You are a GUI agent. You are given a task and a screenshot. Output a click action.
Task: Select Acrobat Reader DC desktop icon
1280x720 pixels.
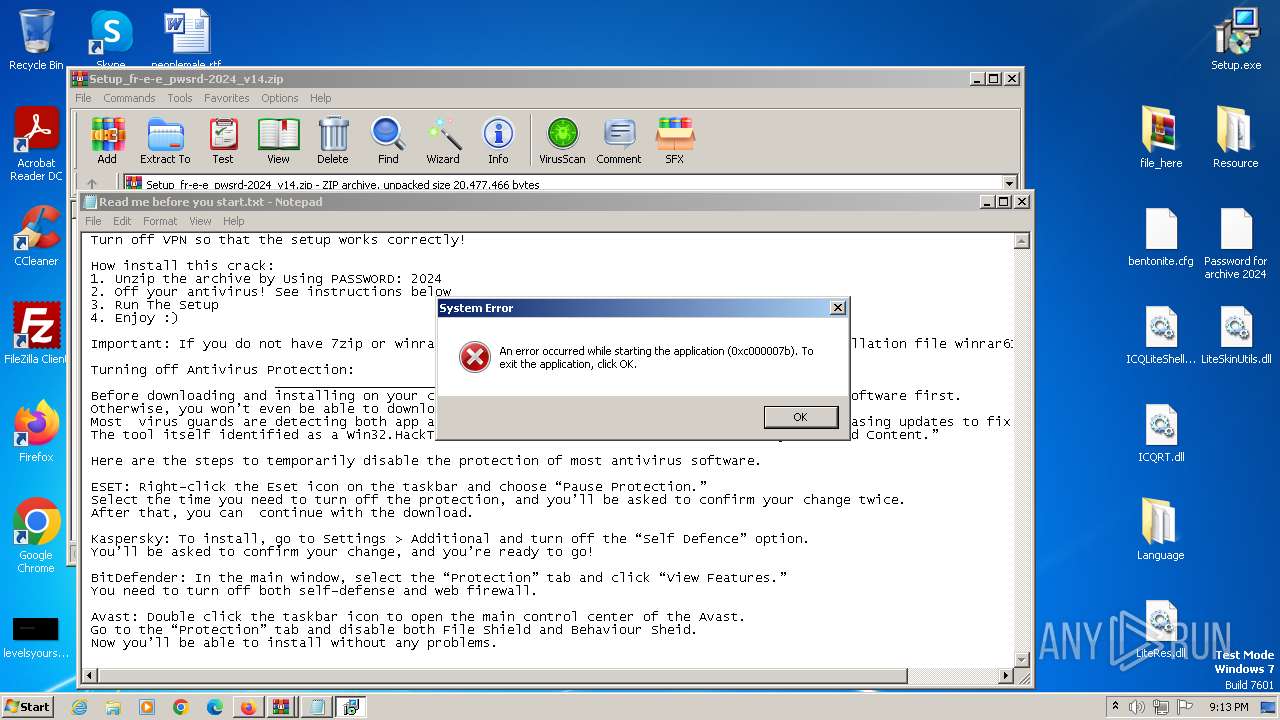(36, 145)
